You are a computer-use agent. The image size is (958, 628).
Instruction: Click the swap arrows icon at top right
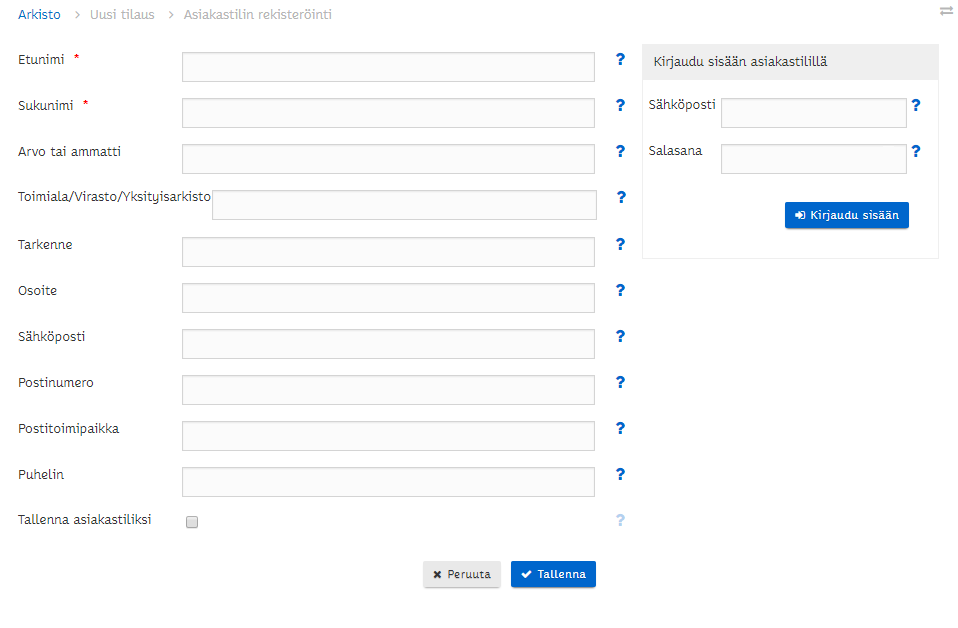pos(946,11)
